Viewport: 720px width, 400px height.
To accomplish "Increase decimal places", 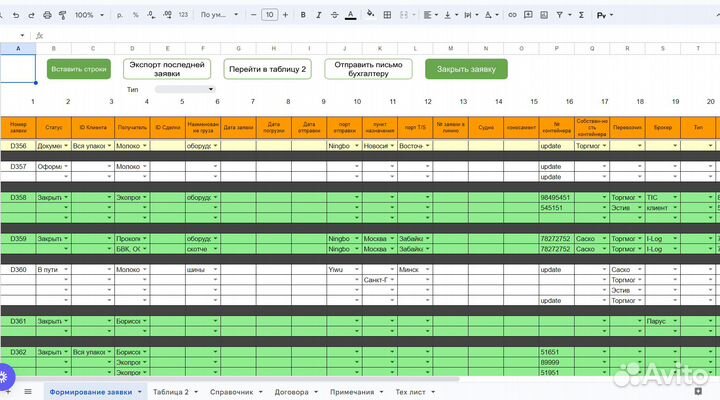I will pos(168,15).
